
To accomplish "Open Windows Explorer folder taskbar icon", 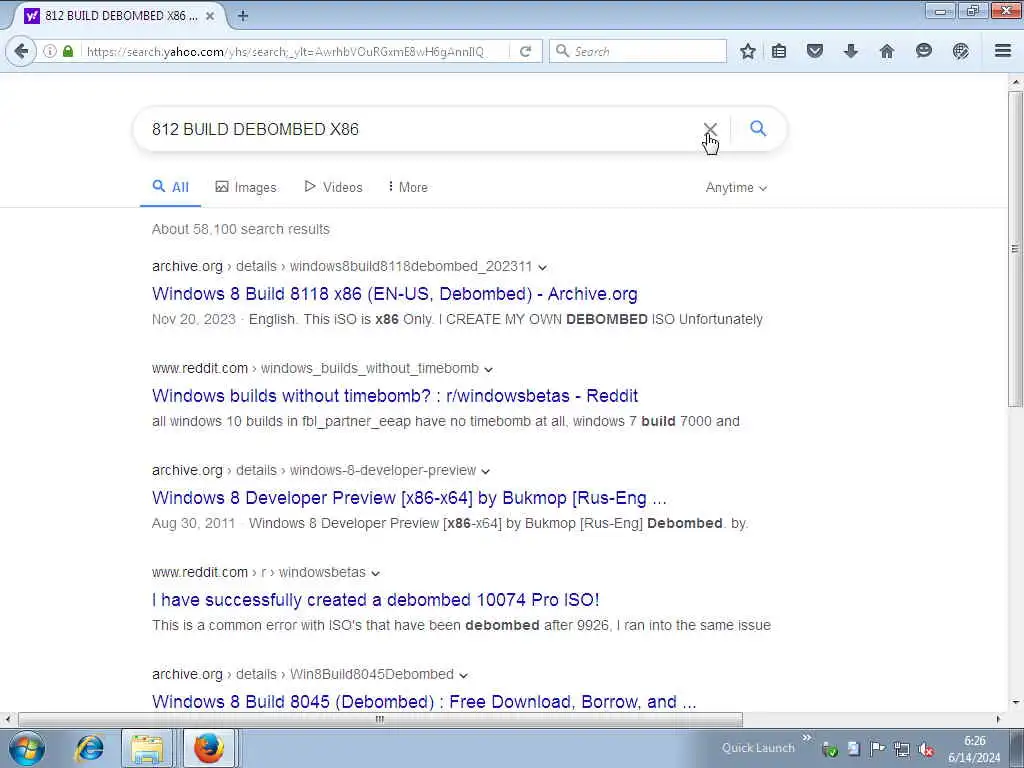I will pos(147,748).
